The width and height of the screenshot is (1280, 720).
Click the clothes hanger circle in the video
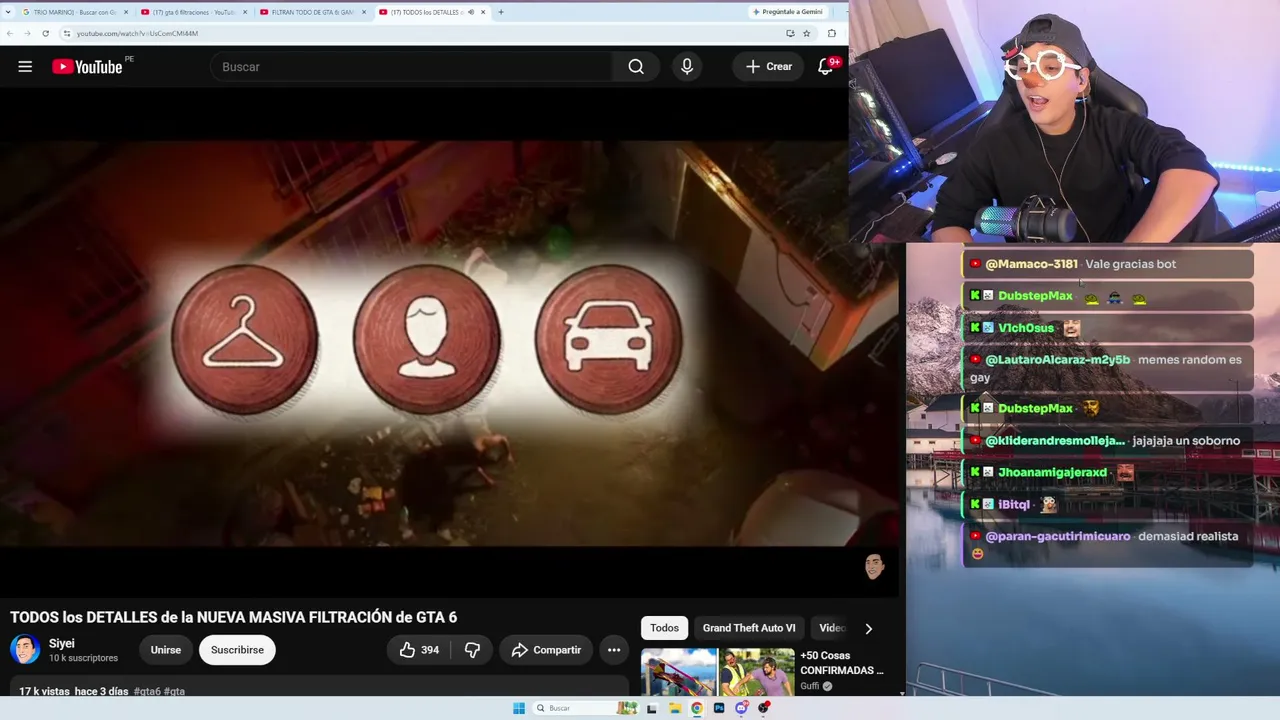[x=245, y=340]
